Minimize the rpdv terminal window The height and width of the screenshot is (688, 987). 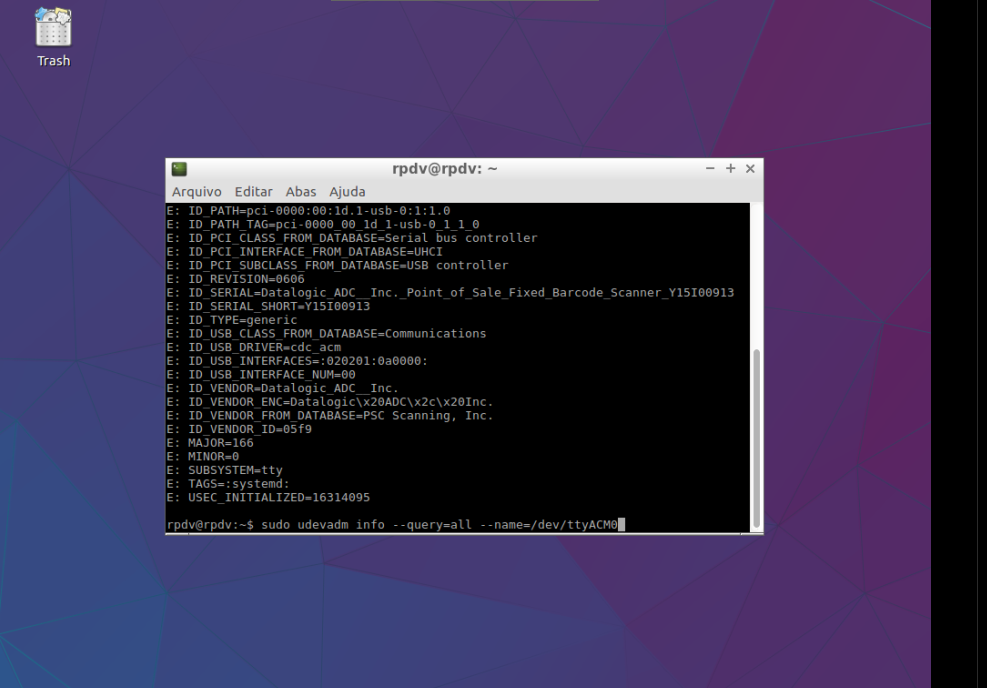point(710,169)
